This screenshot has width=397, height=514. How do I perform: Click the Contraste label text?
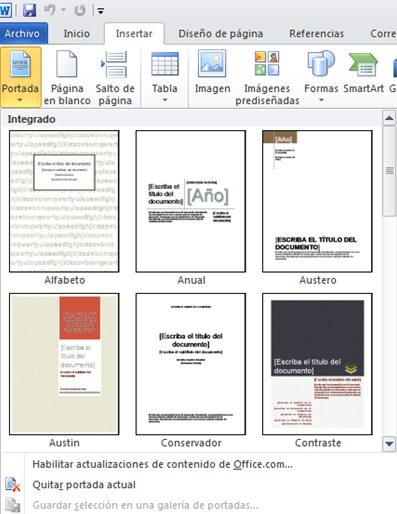click(x=318, y=443)
